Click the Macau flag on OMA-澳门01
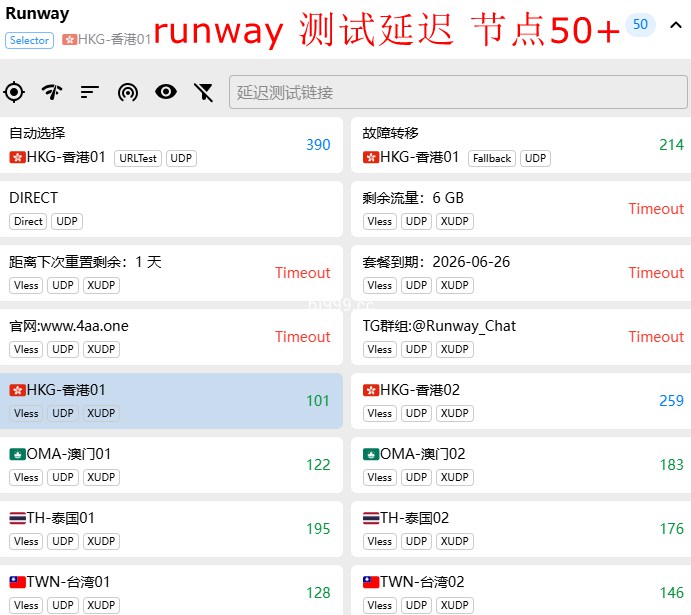Screen dimensions: 691x615 (x=18, y=454)
